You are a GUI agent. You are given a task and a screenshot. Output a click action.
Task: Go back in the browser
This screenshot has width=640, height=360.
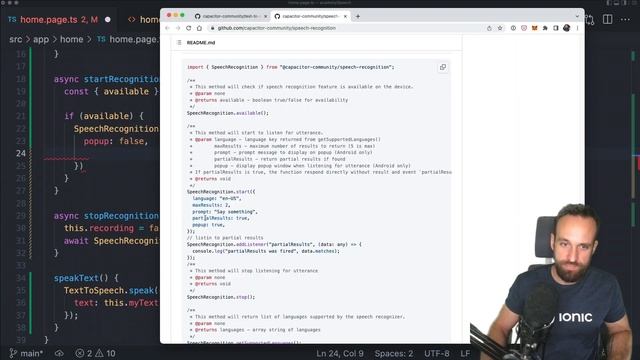(167, 28)
